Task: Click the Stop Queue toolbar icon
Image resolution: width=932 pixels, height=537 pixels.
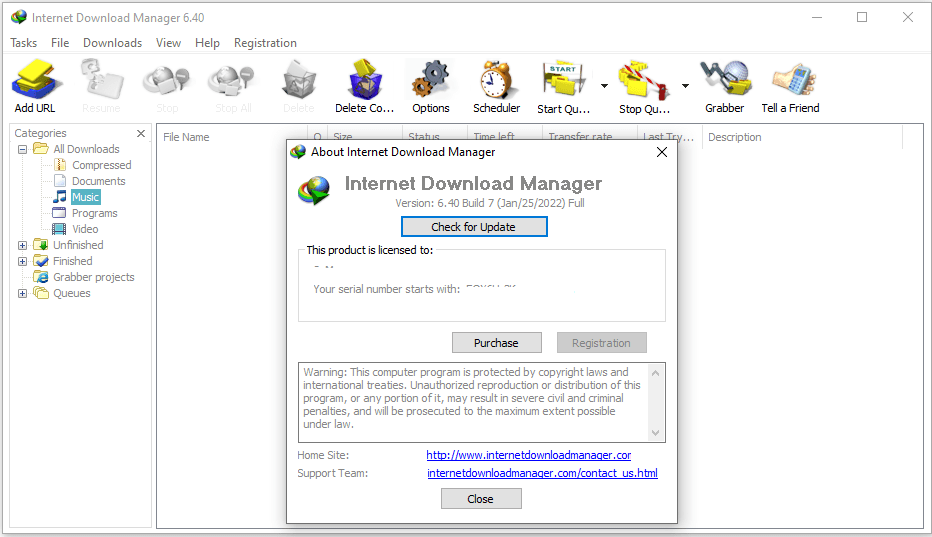Action: coord(644,79)
